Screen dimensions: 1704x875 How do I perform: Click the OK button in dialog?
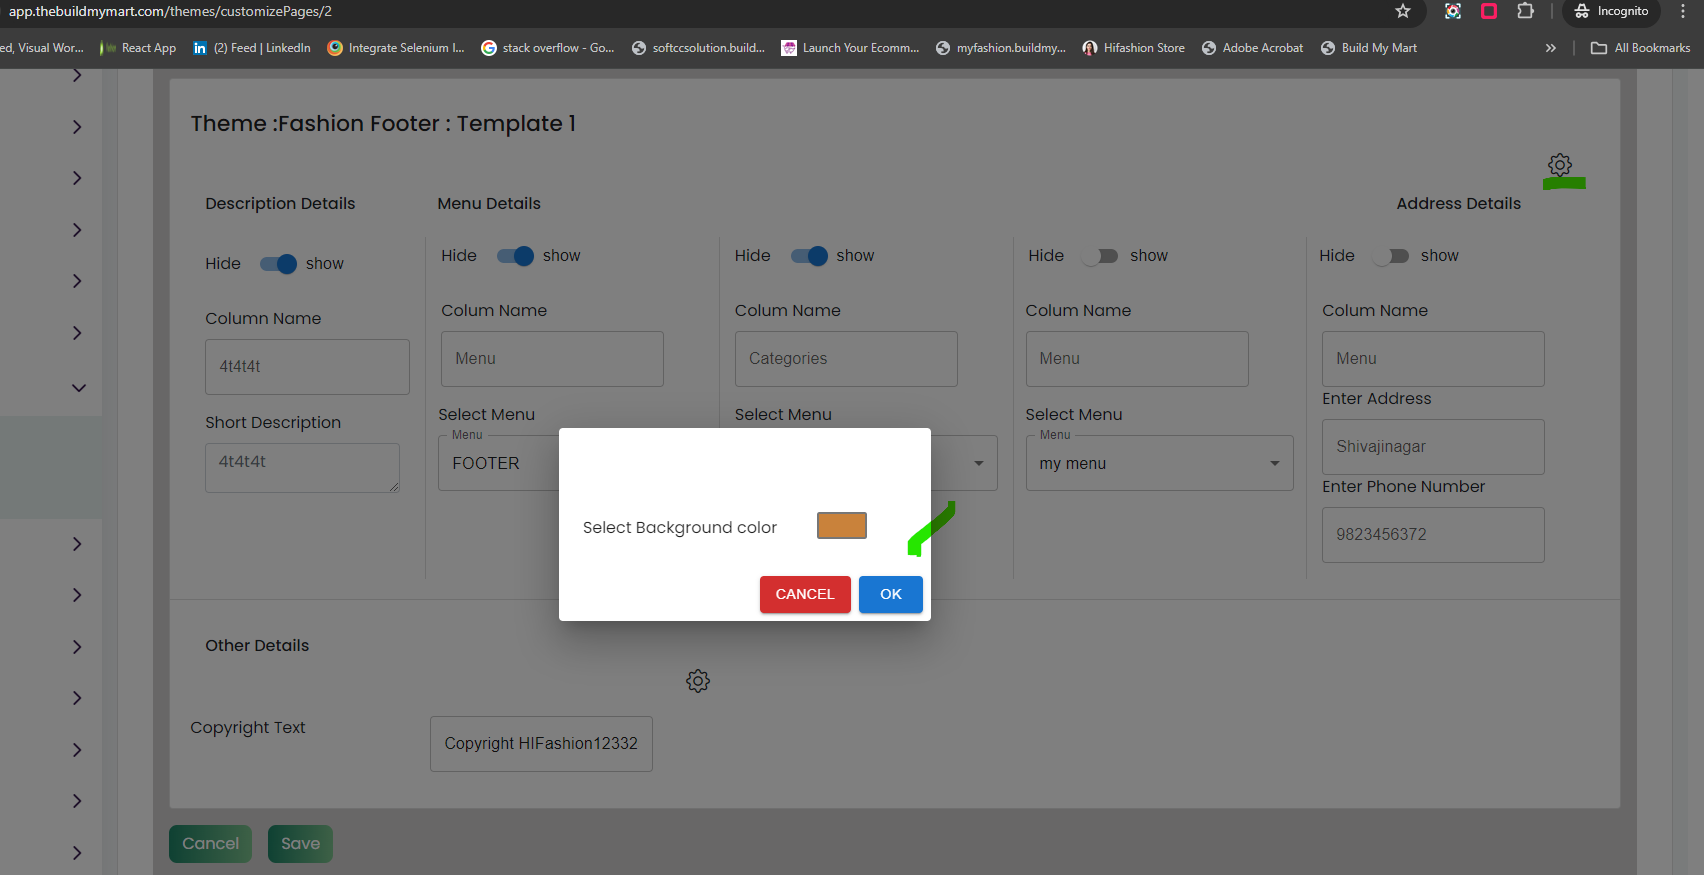tap(890, 594)
